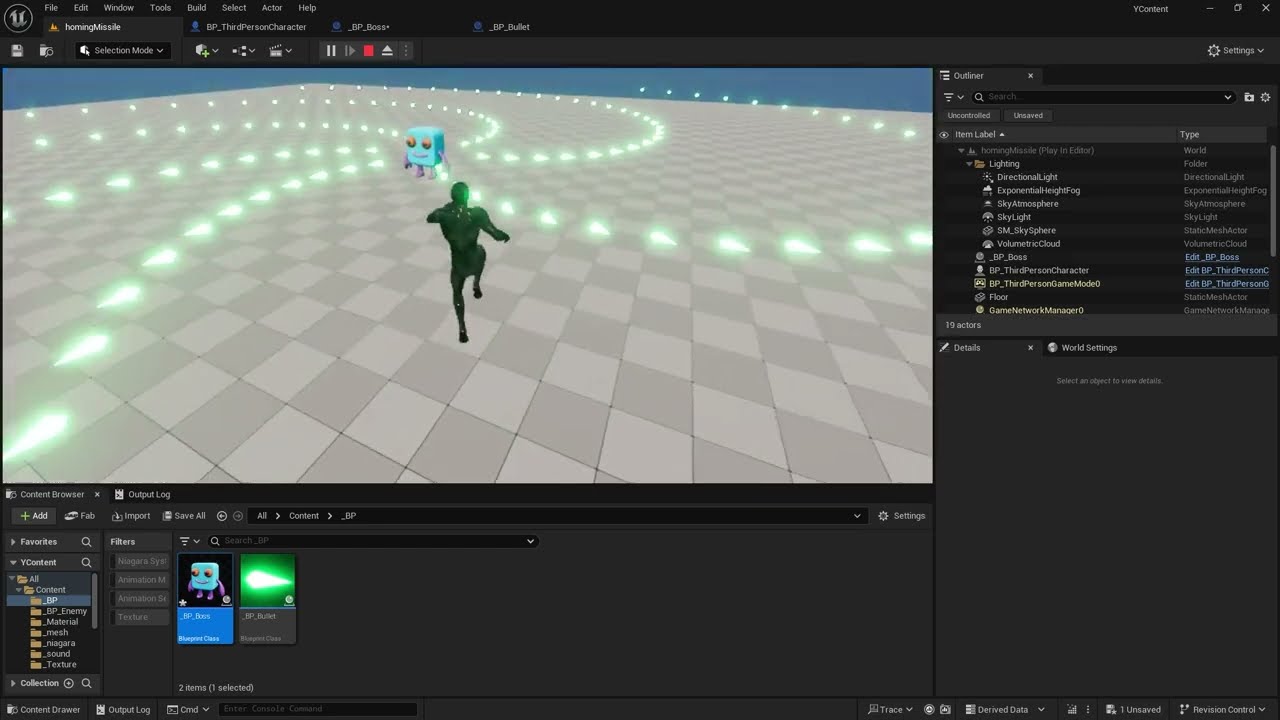Pause the play-in-editor simulation

pyautogui.click(x=331, y=51)
